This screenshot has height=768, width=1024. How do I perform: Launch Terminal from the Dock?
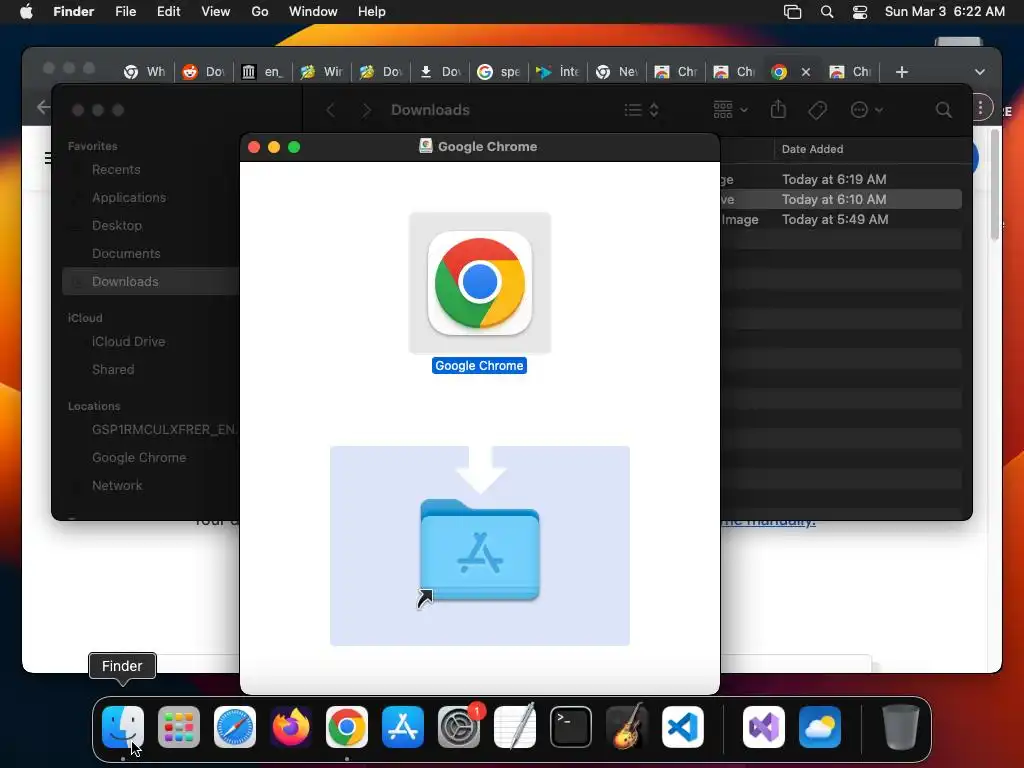pyautogui.click(x=571, y=727)
